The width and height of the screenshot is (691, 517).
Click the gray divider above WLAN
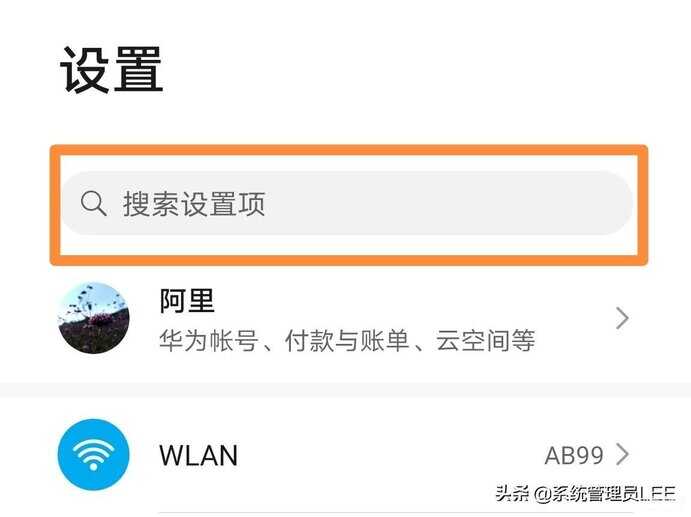click(x=346, y=389)
